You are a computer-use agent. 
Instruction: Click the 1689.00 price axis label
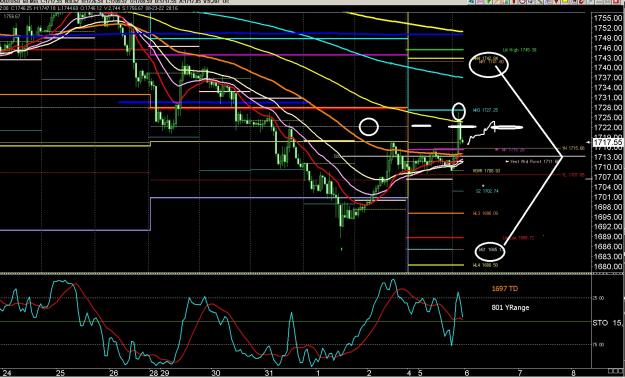coord(608,236)
